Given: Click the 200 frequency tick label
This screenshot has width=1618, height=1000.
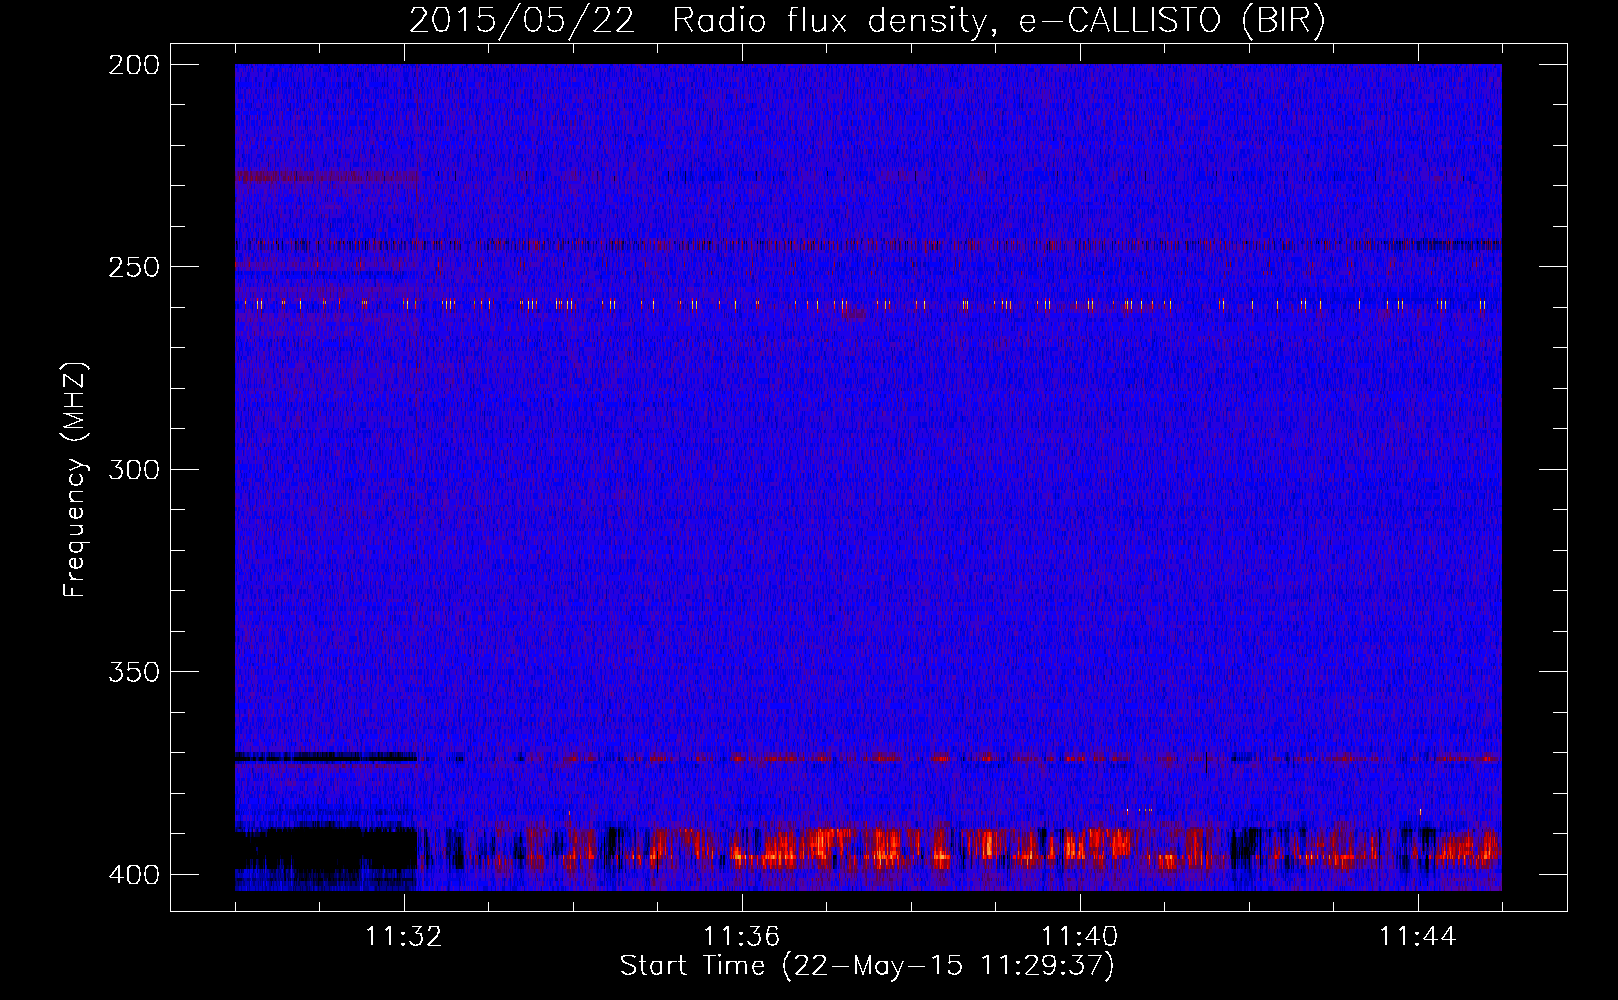Looking at the screenshot, I should pos(133,65).
